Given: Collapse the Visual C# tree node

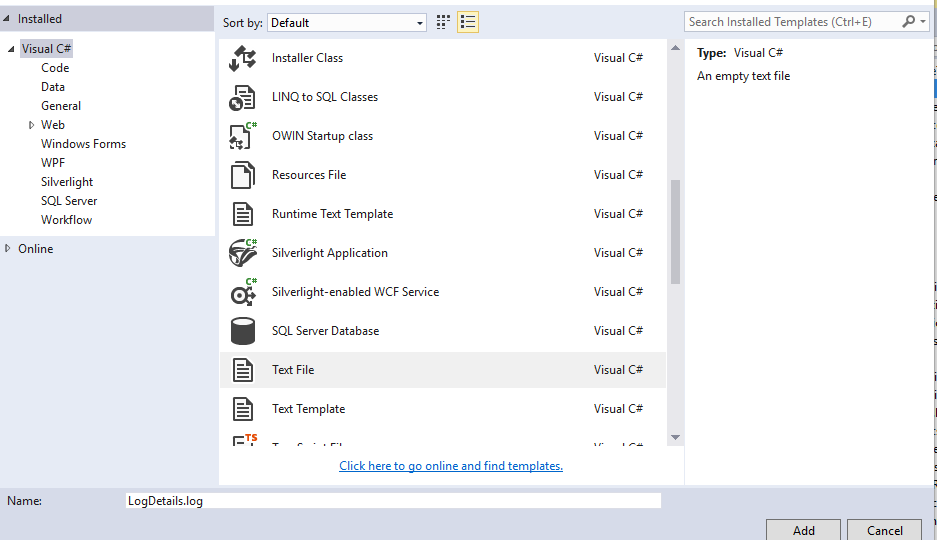Looking at the screenshot, I should 11,49.
